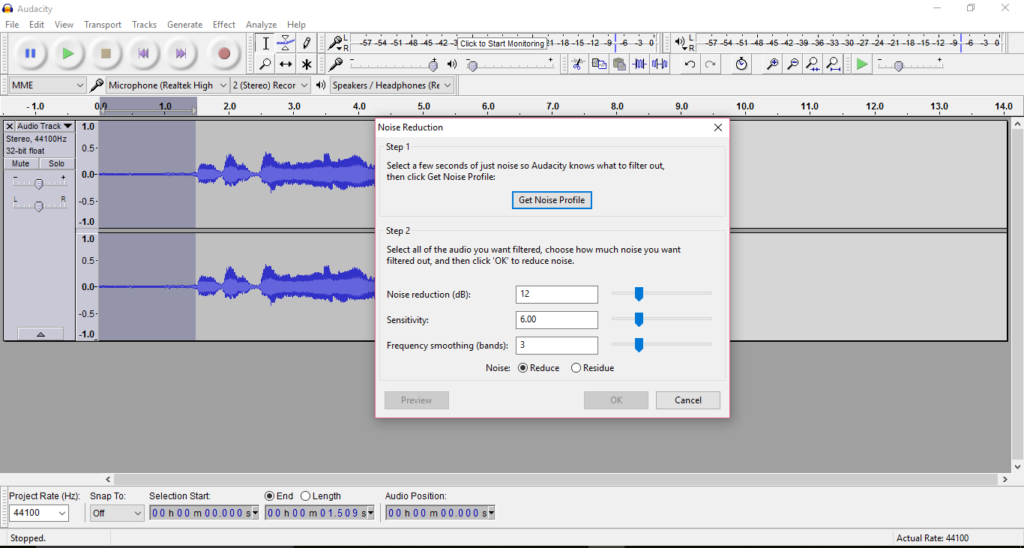Image resolution: width=1024 pixels, height=548 pixels.
Task: Click the Stop transport button
Action: (x=106, y=54)
